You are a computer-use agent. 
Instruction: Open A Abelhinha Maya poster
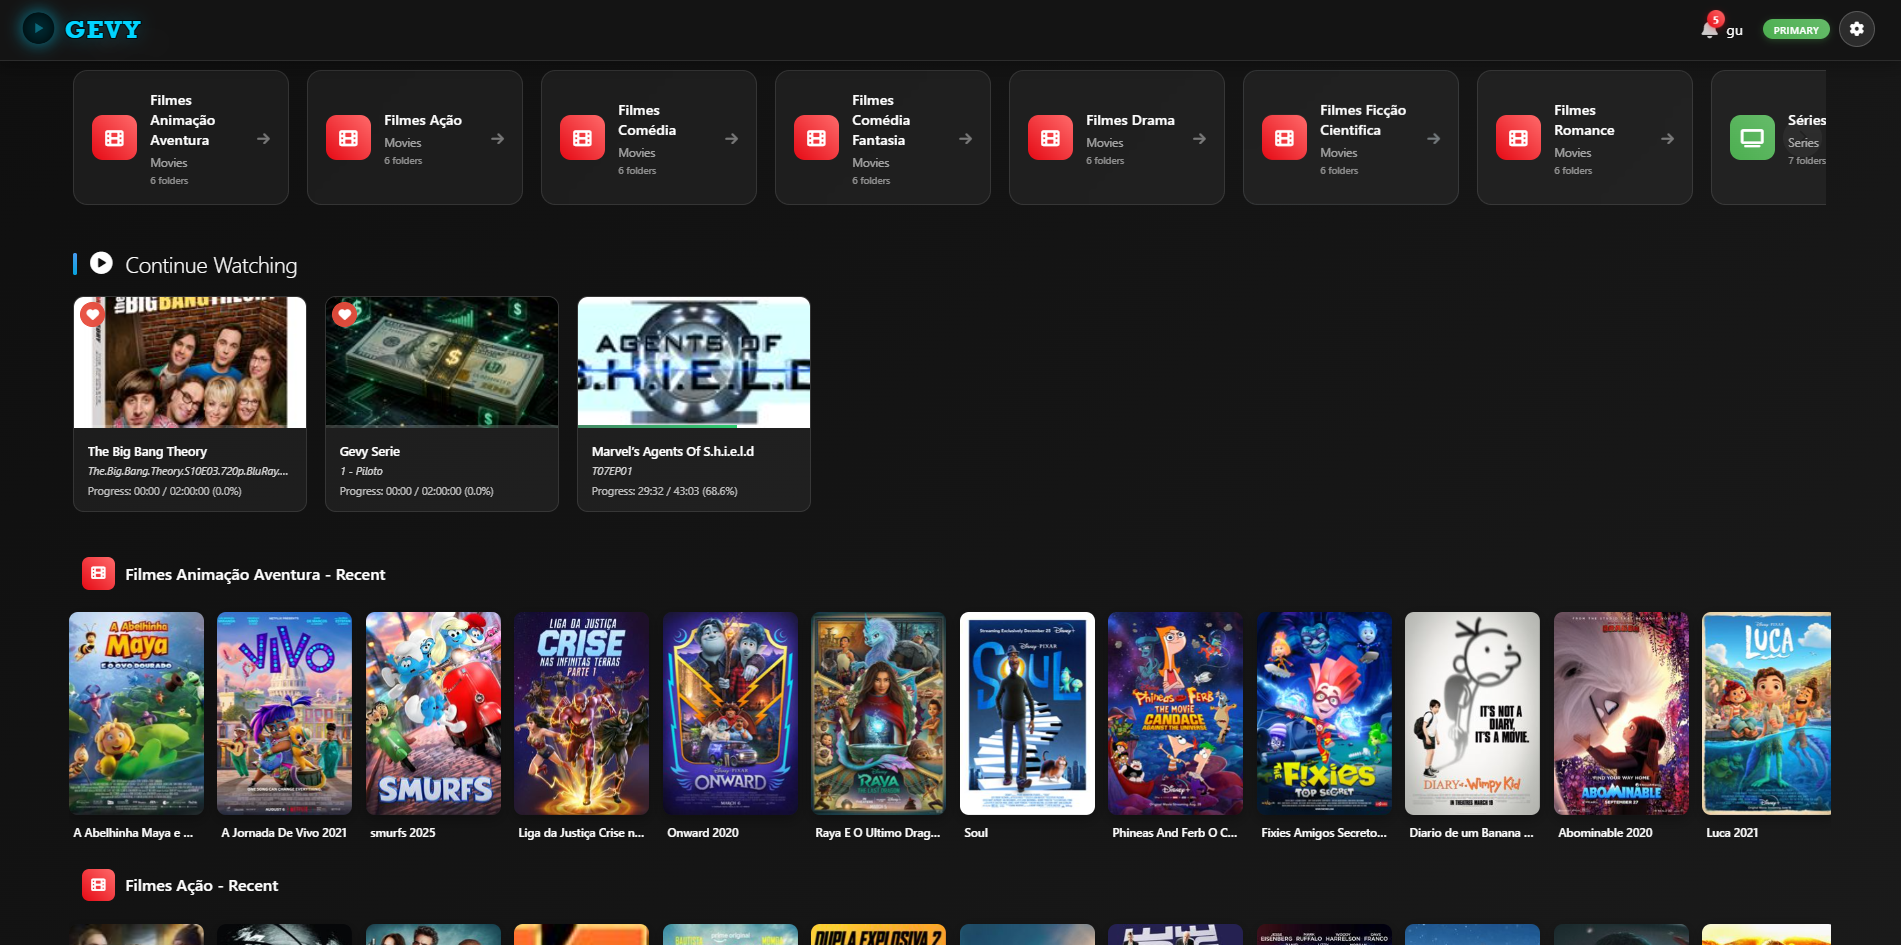pyautogui.click(x=136, y=713)
